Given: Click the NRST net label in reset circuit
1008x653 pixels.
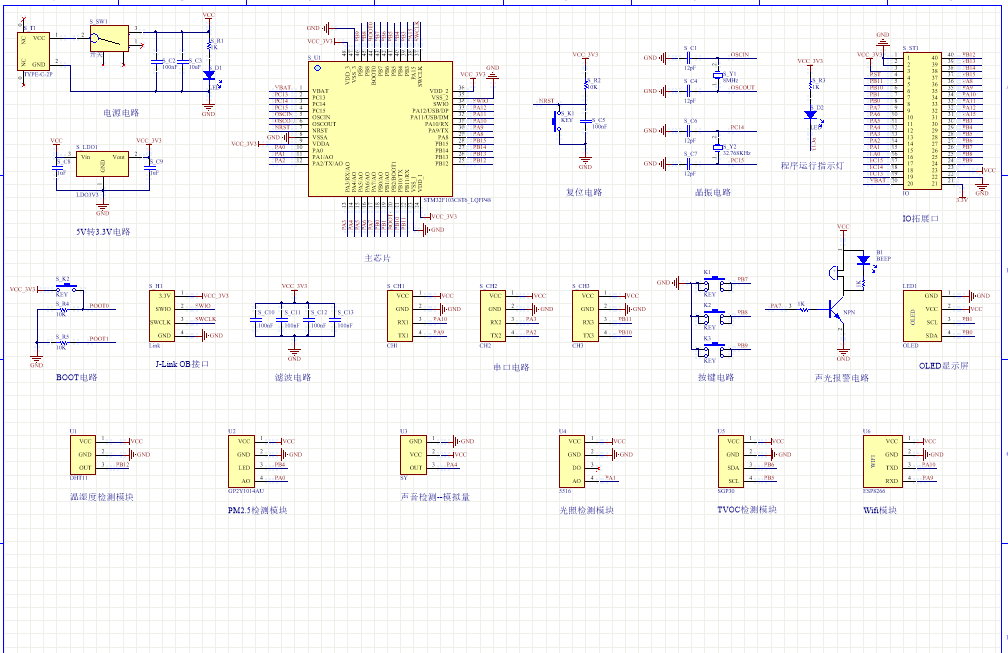Looking at the screenshot, I should coord(545,101).
